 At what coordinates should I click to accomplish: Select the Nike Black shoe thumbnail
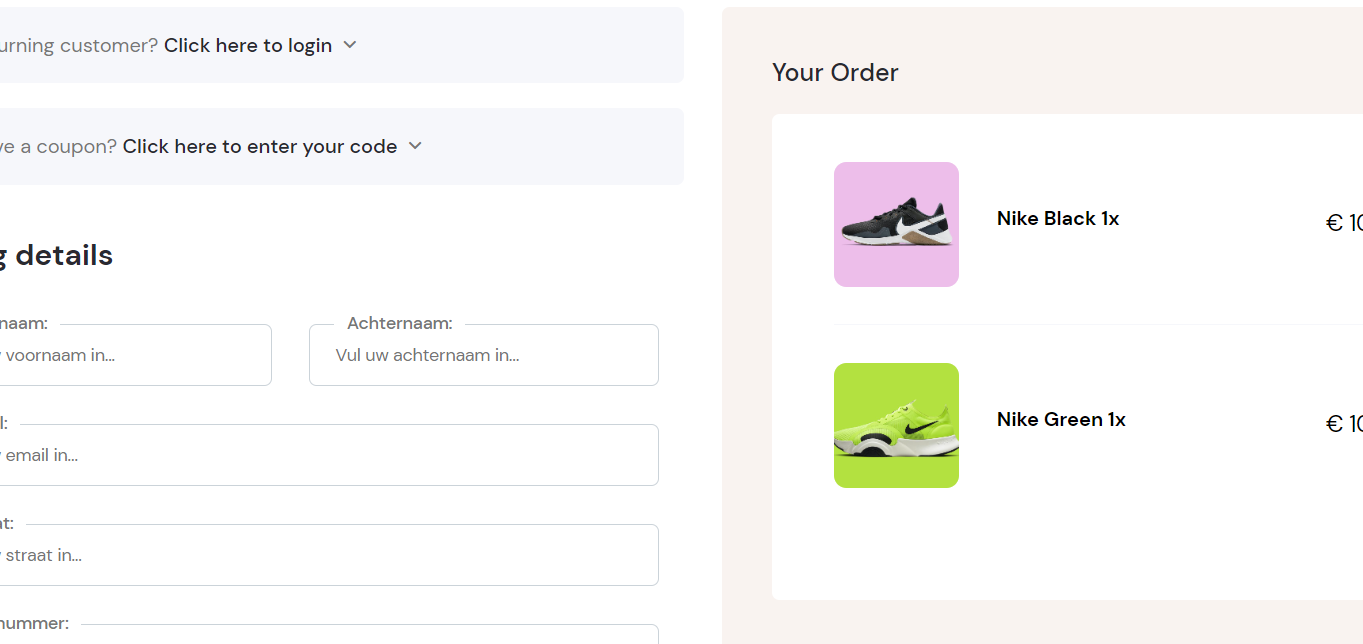click(x=896, y=225)
